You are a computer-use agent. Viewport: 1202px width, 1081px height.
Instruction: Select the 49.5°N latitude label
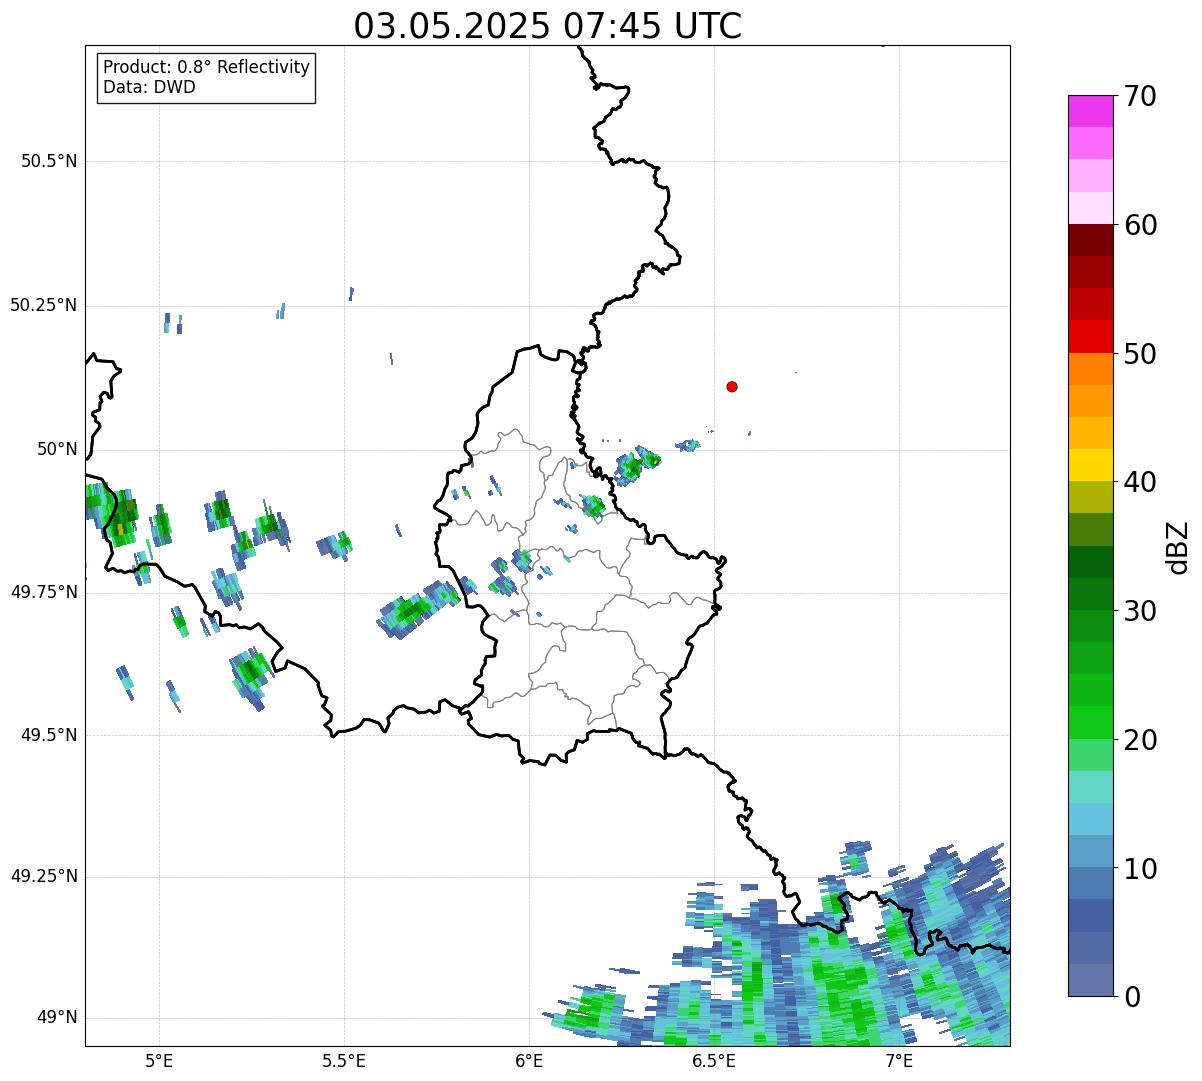(49, 735)
